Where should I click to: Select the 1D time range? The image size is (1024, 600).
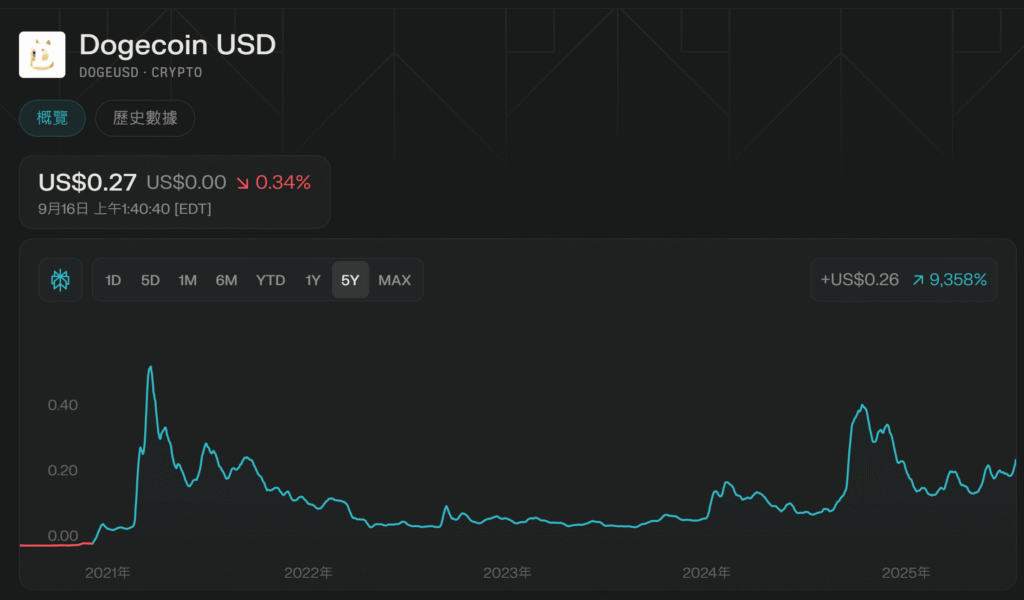click(113, 280)
